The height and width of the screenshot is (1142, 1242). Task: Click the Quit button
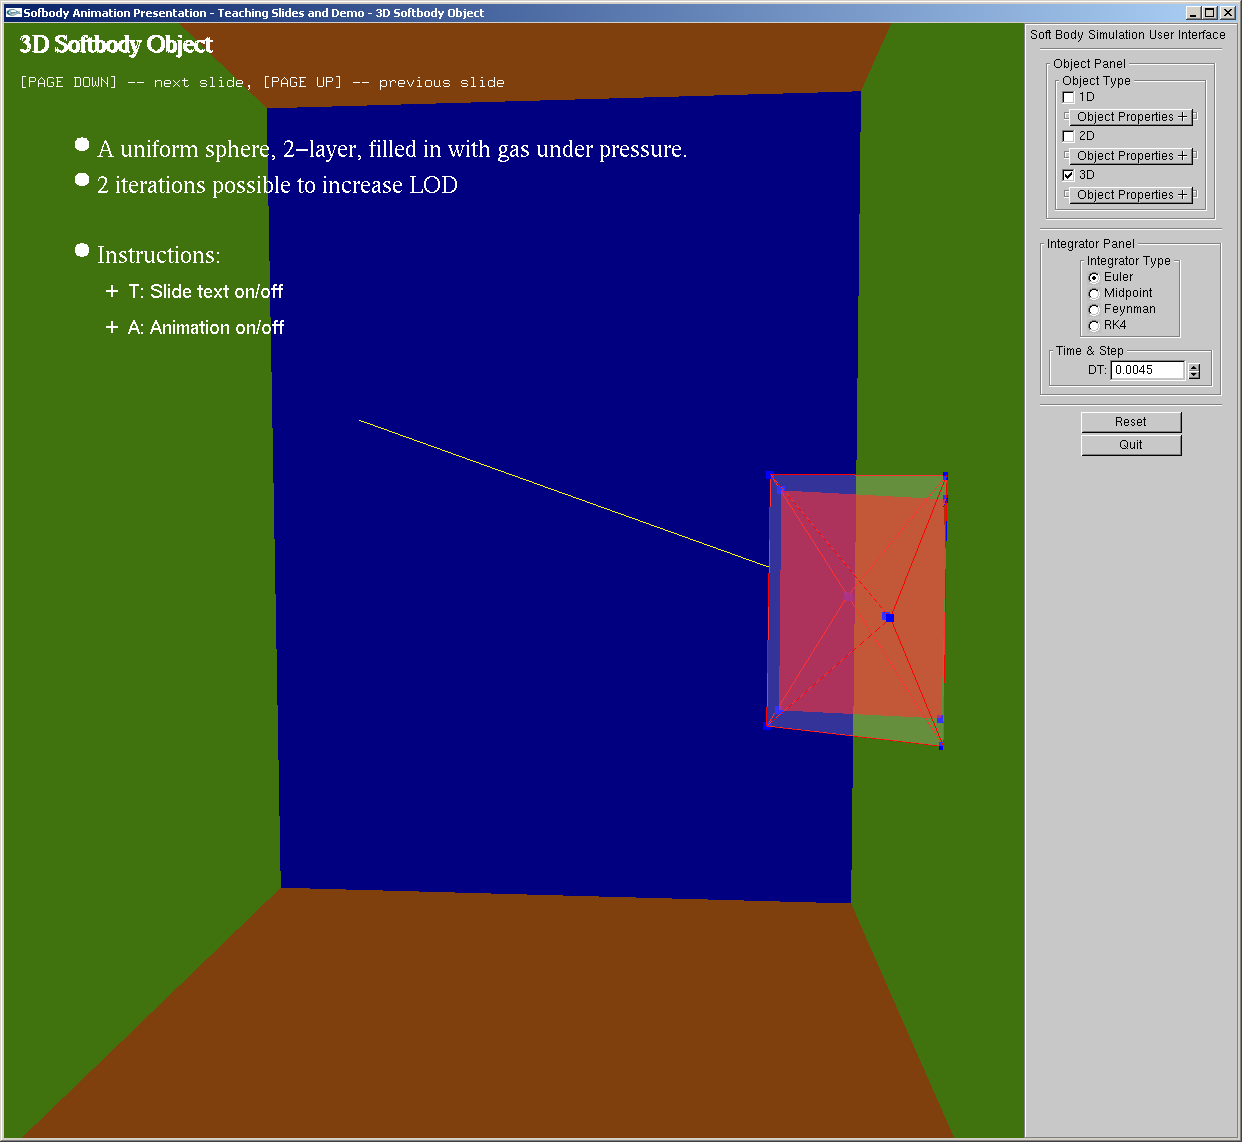(x=1131, y=445)
